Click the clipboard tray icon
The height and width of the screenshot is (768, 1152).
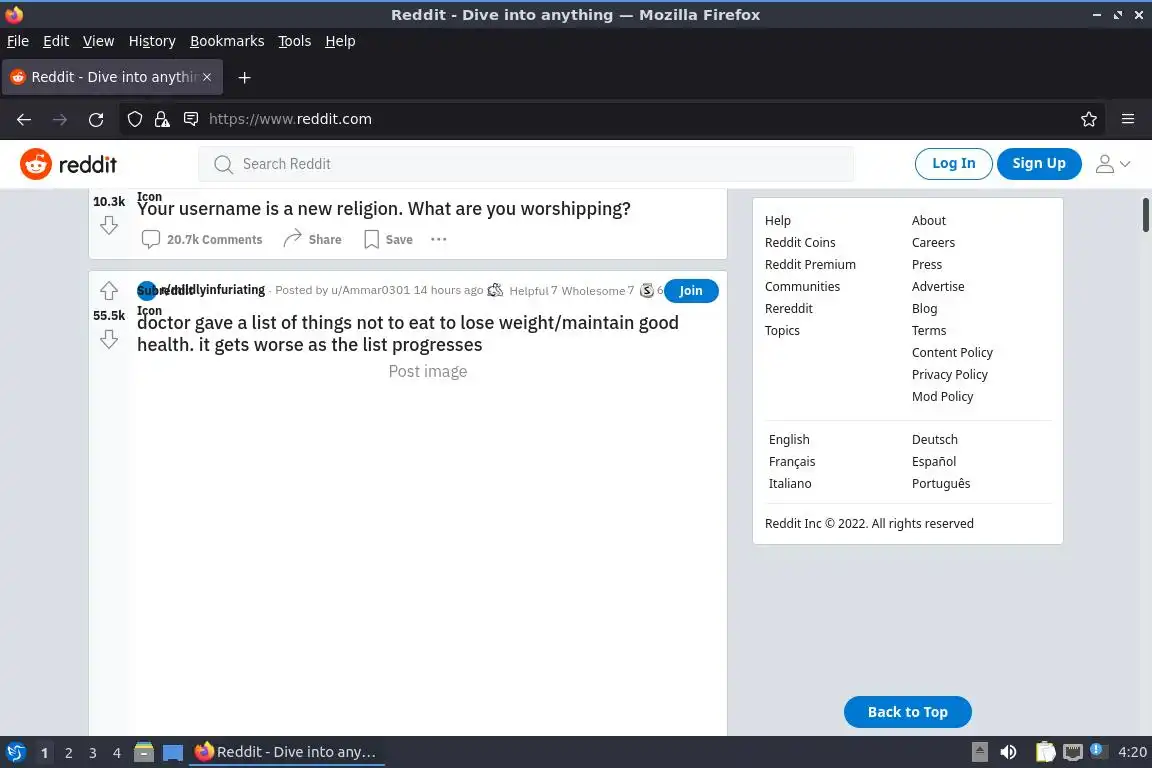(x=1045, y=752)
